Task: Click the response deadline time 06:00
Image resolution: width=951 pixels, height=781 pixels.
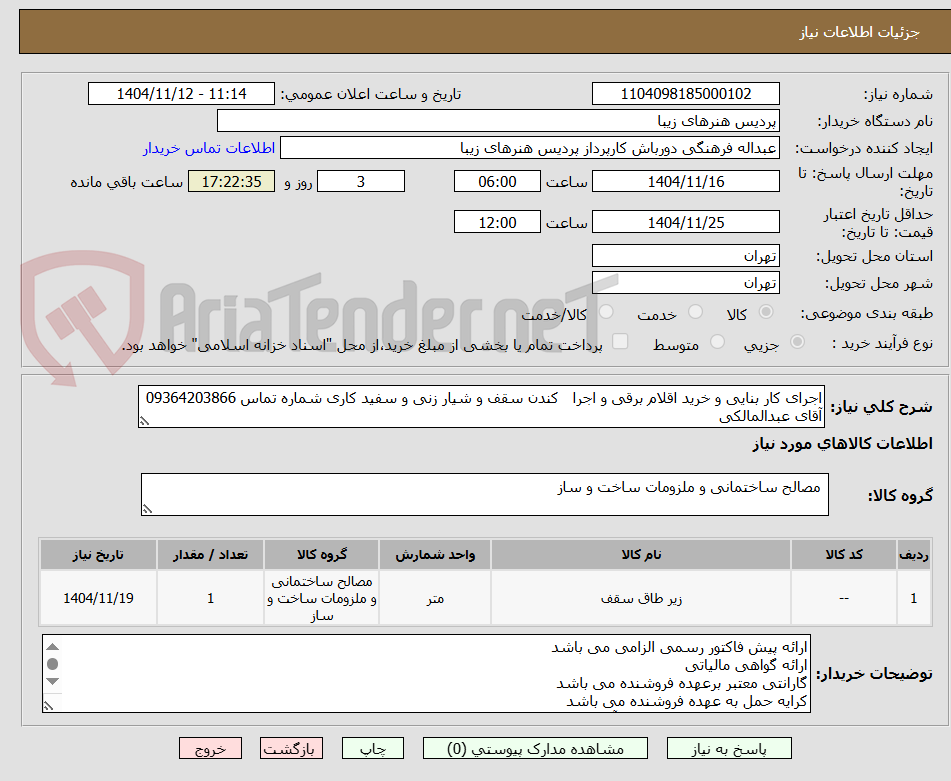Action: (x=497, y=181)
